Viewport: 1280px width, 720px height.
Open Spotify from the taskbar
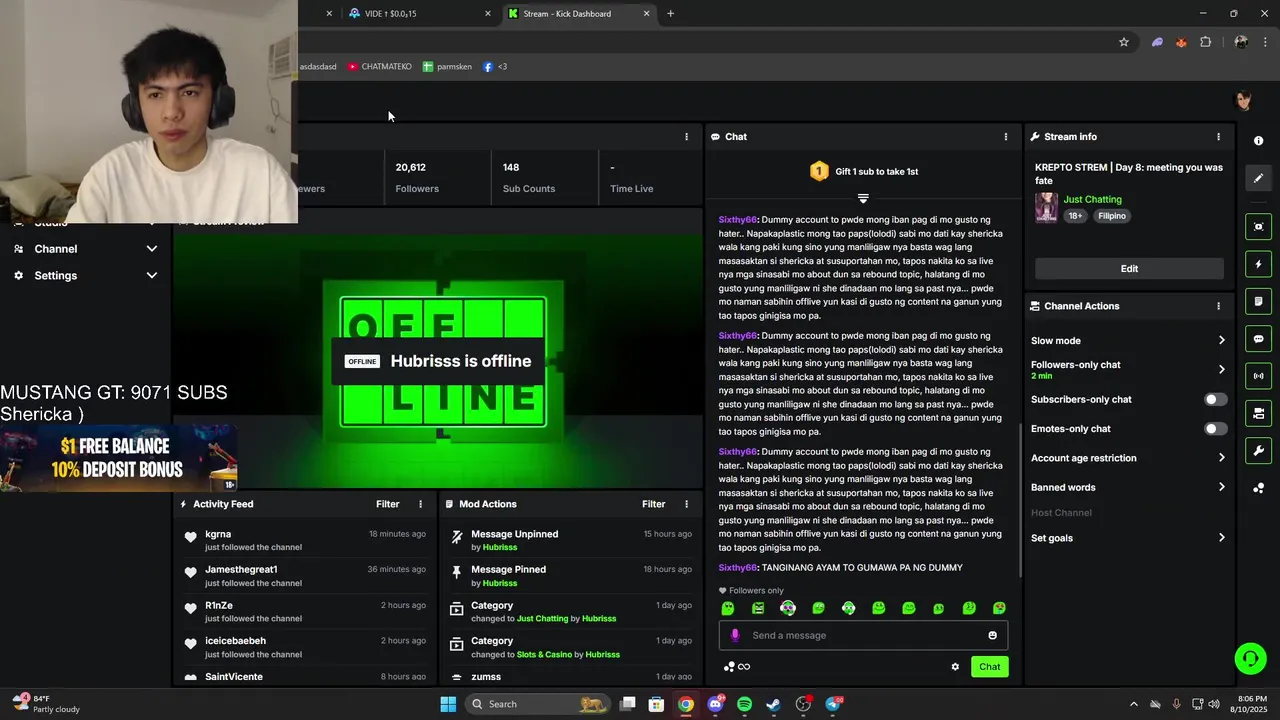pyautogui.click(x=744, y=704)
